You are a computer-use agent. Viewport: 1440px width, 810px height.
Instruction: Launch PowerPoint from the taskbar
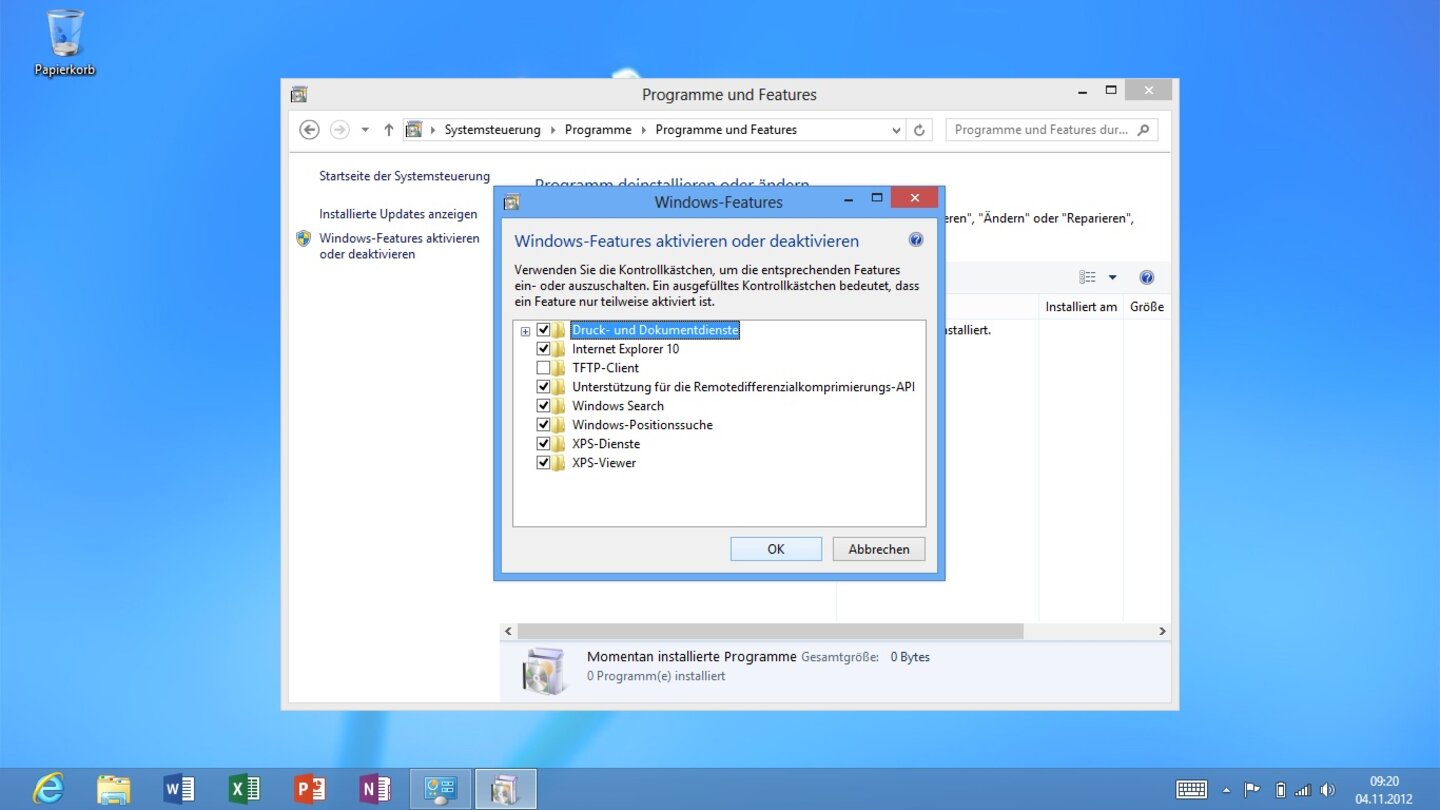310,789
